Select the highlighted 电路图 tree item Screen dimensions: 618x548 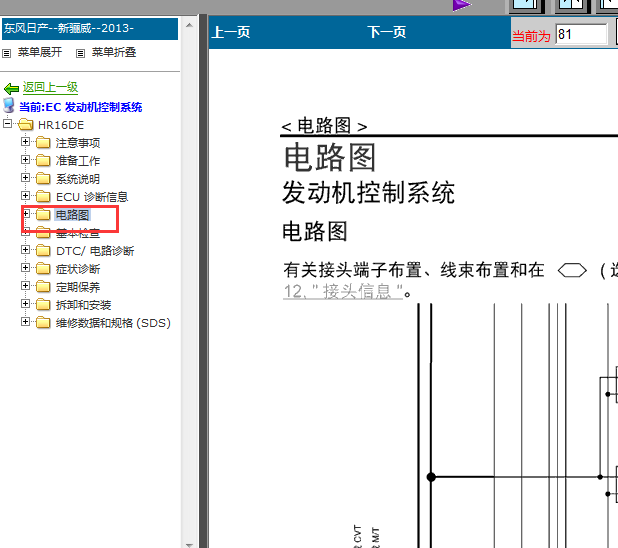pyautogui.click(x=72, y=215)
